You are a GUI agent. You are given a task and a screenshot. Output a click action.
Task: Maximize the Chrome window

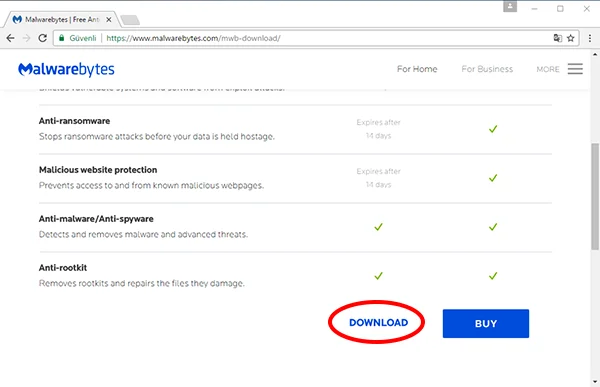tap(560, 8)
